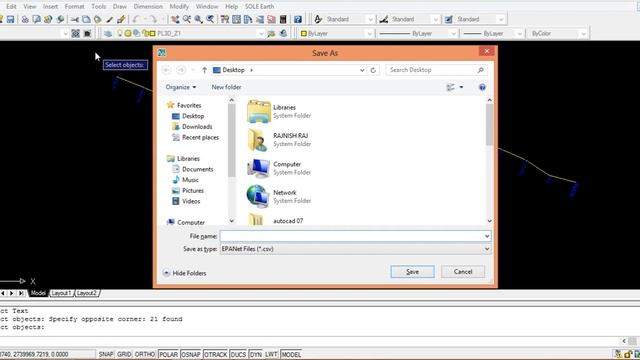Open the text style Standard dropdown
The image size is (640, 360).
point(371,19)
